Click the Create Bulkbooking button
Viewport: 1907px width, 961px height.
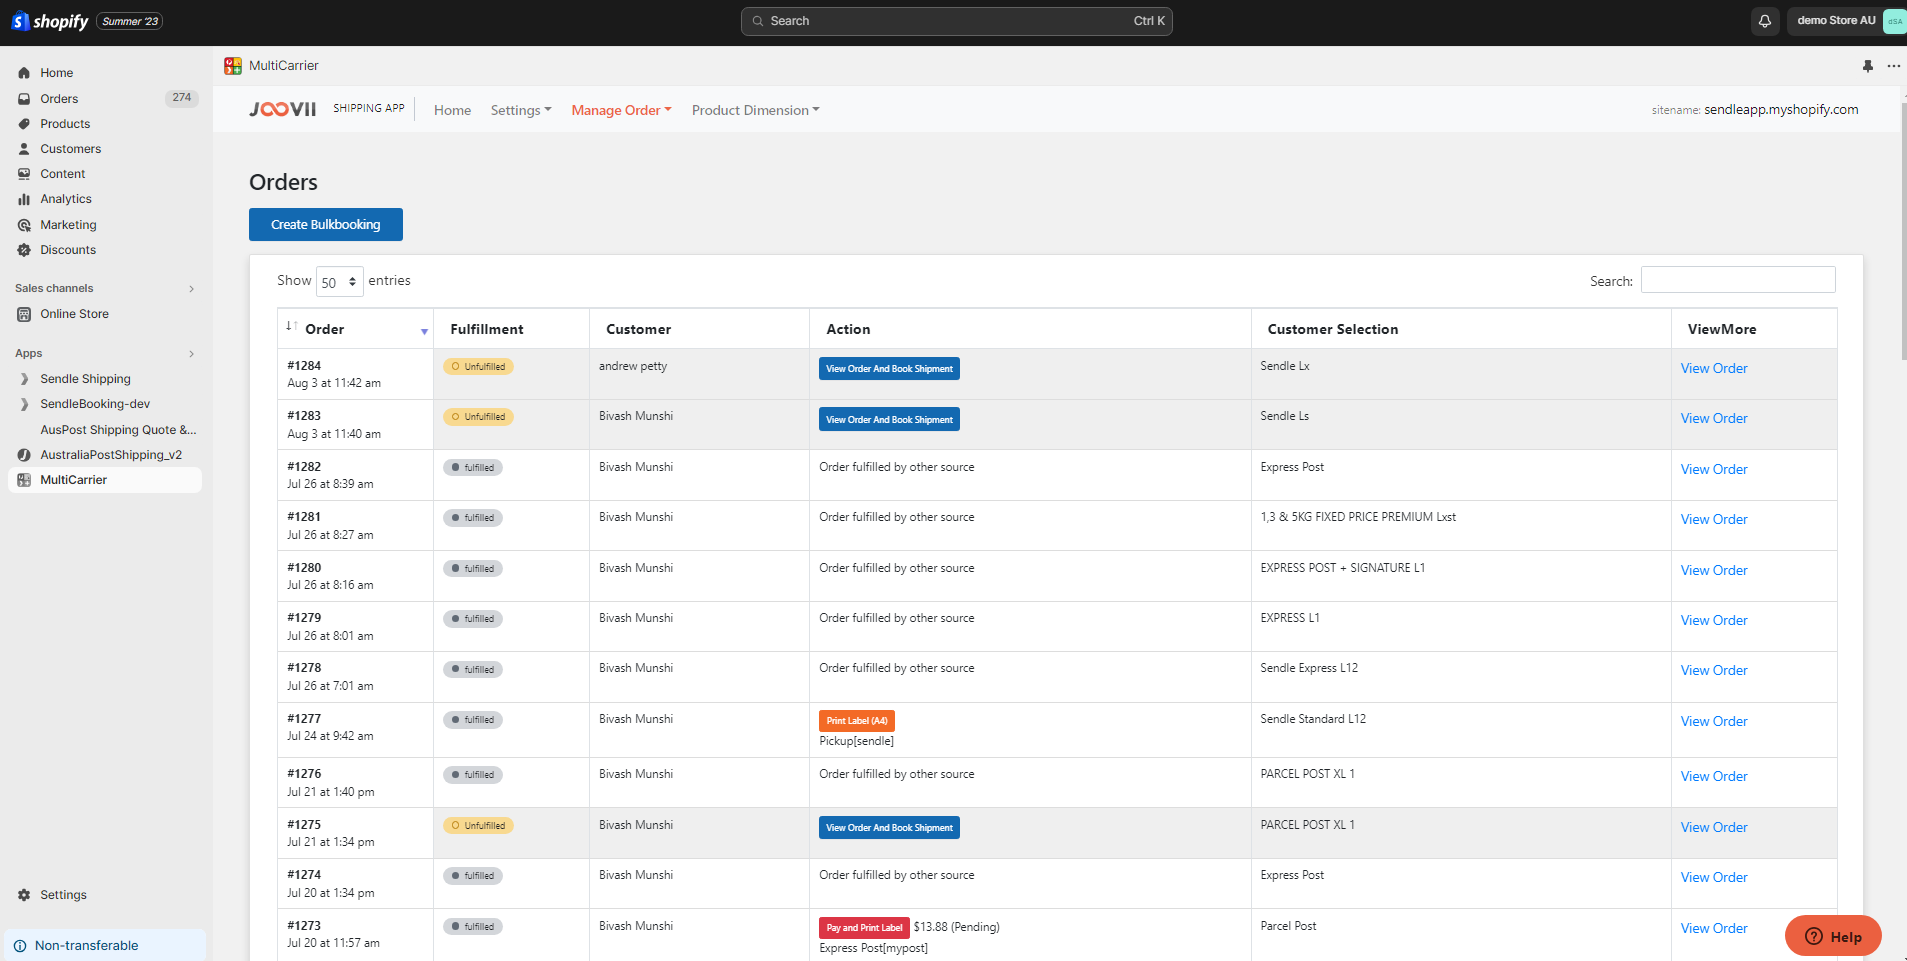pos(325,225)
